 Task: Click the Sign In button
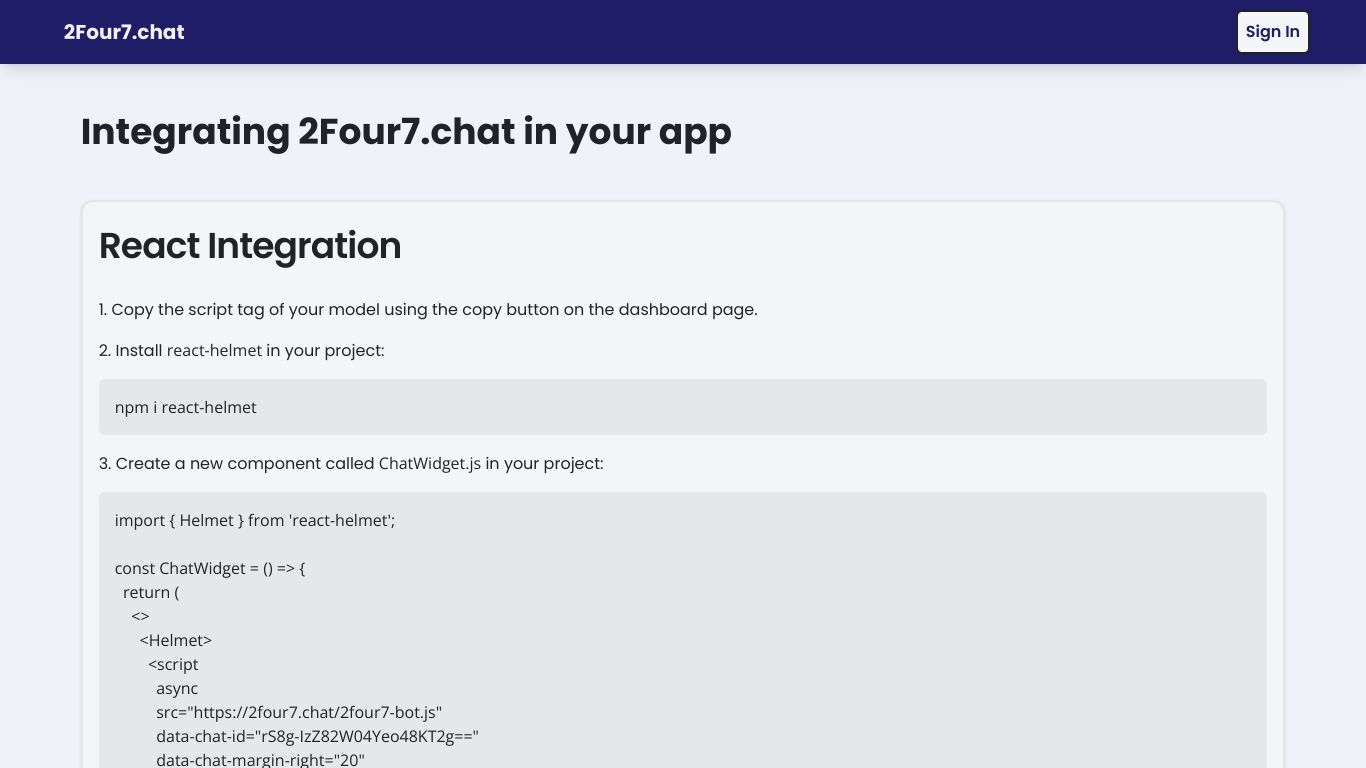[x=1272, y=32]
